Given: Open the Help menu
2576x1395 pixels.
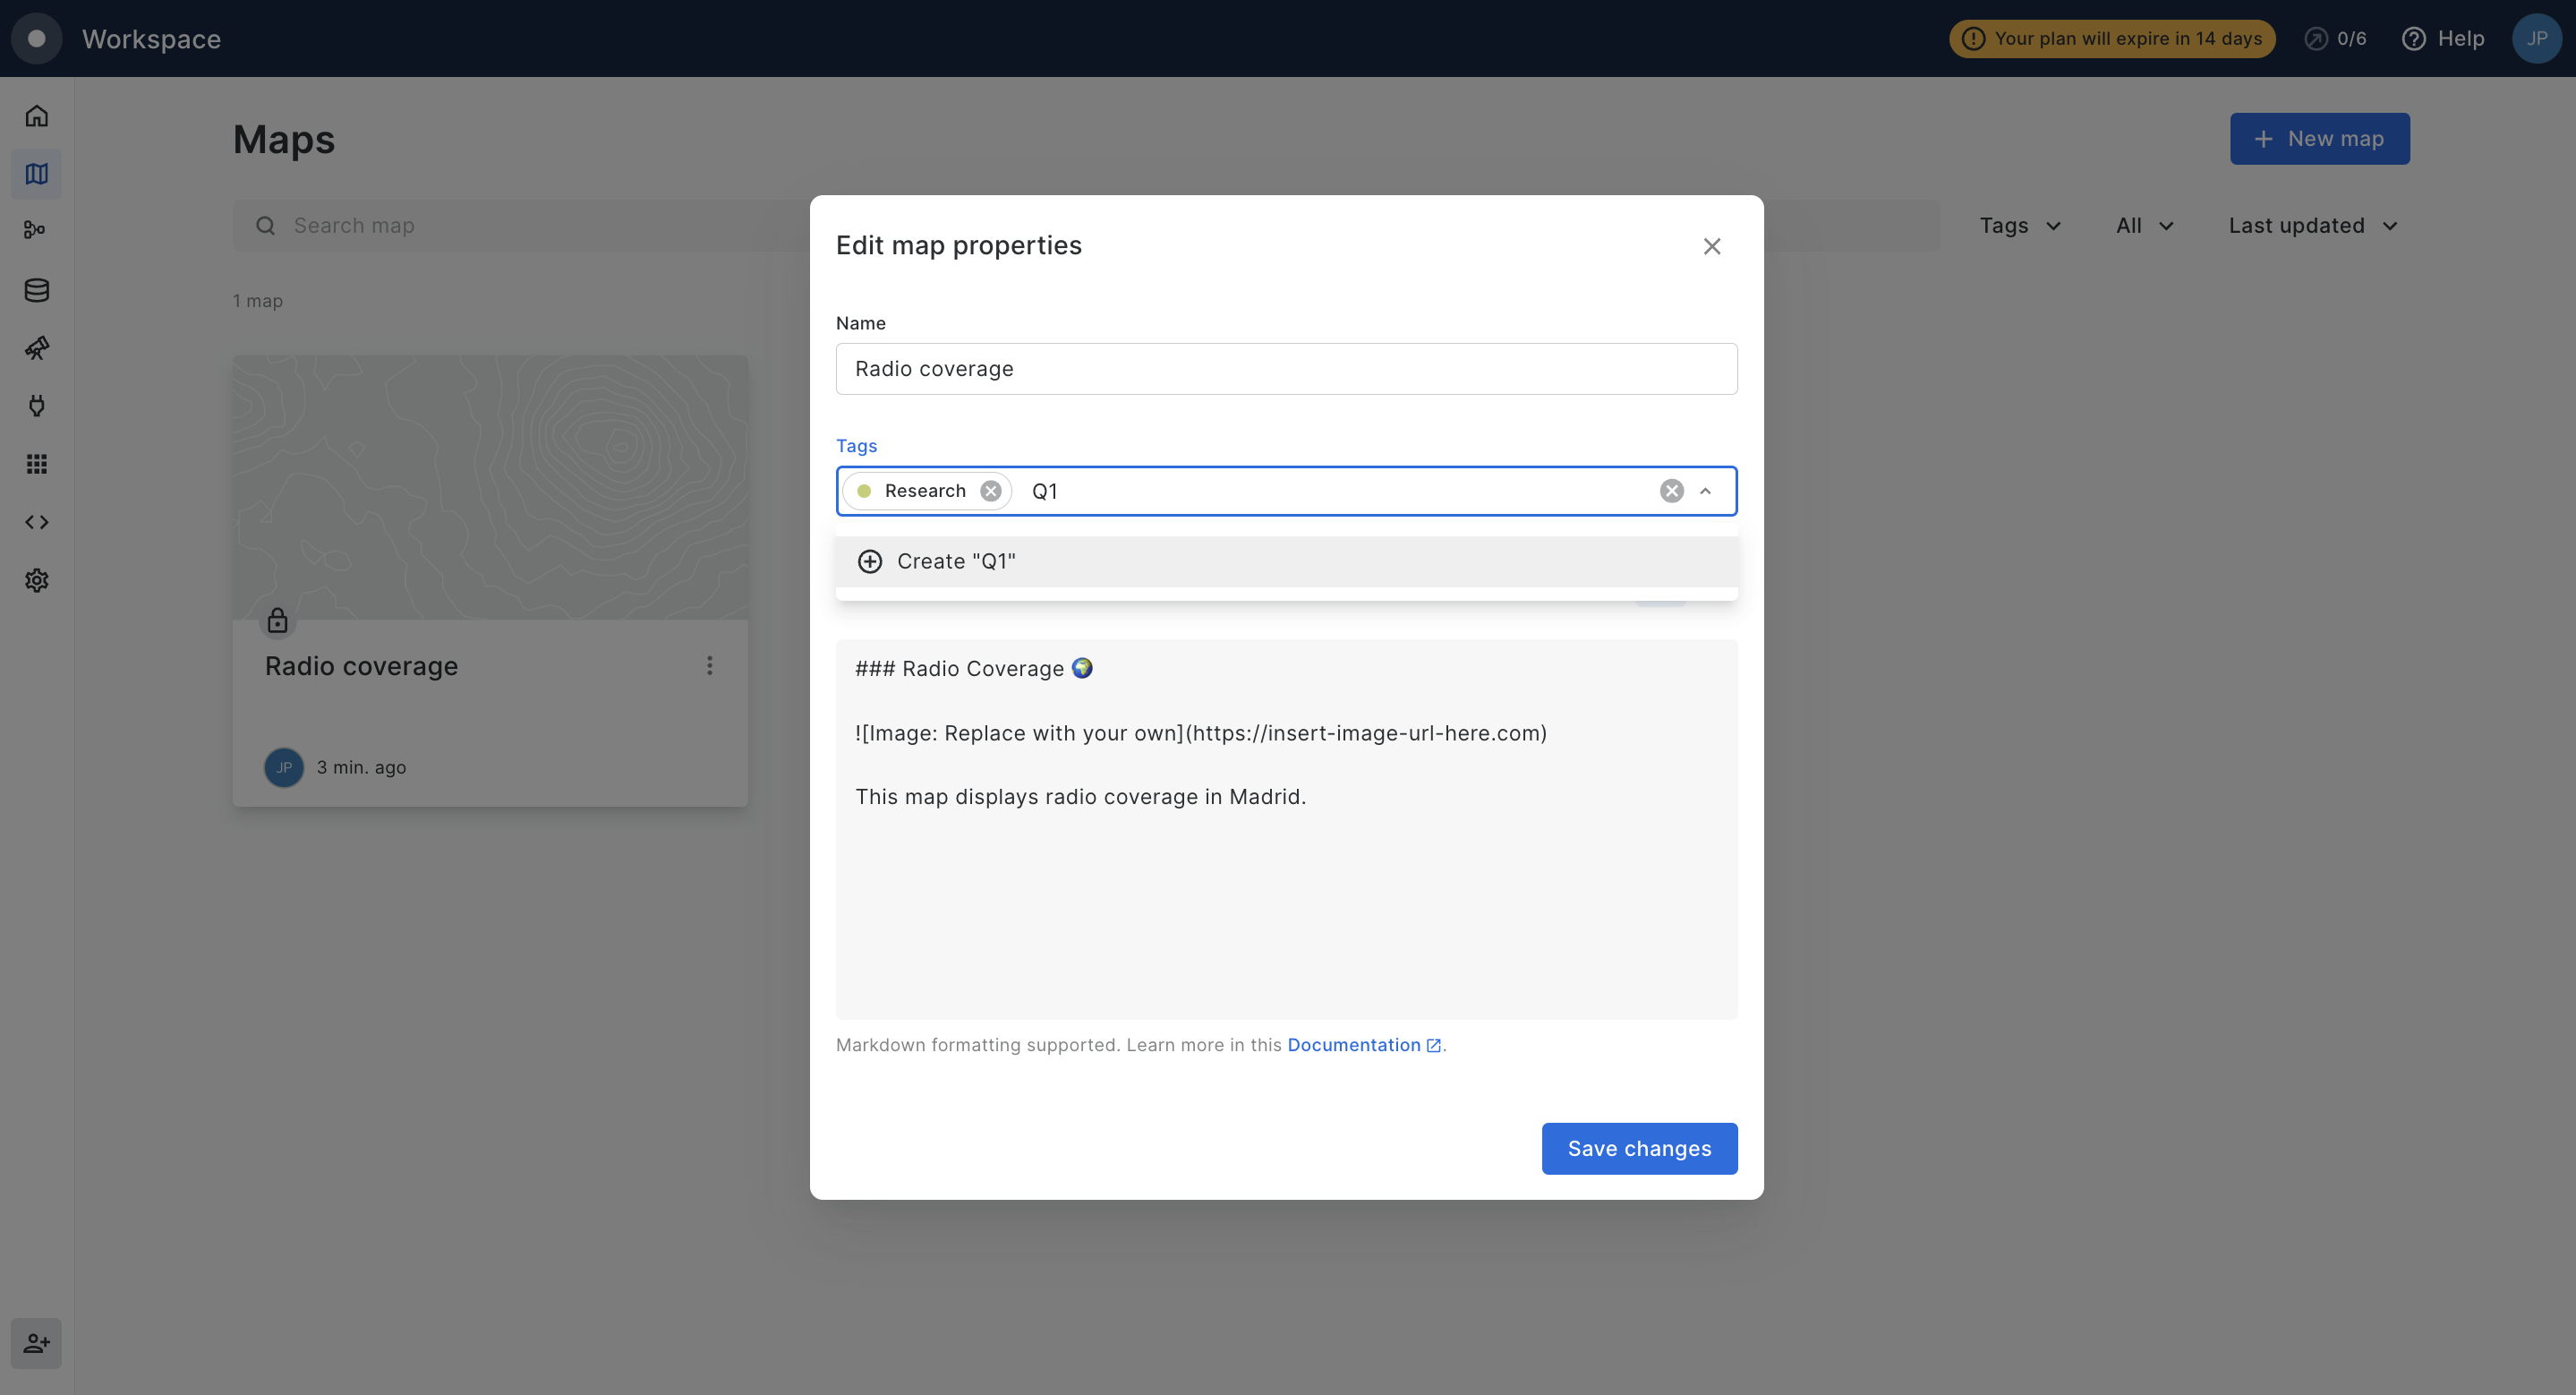Looking at the screenshot, I should [2443, 39].
